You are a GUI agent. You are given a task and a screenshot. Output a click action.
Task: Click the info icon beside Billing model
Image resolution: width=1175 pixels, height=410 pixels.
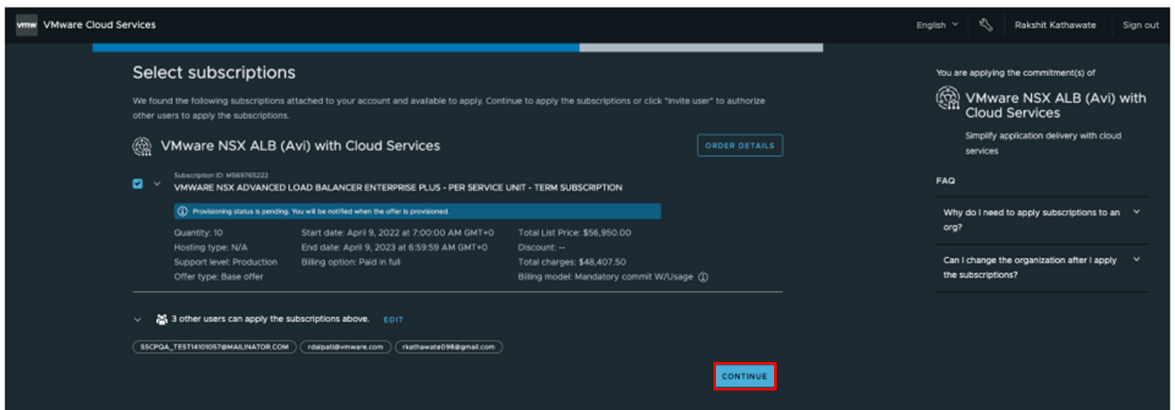click(703, 277)
